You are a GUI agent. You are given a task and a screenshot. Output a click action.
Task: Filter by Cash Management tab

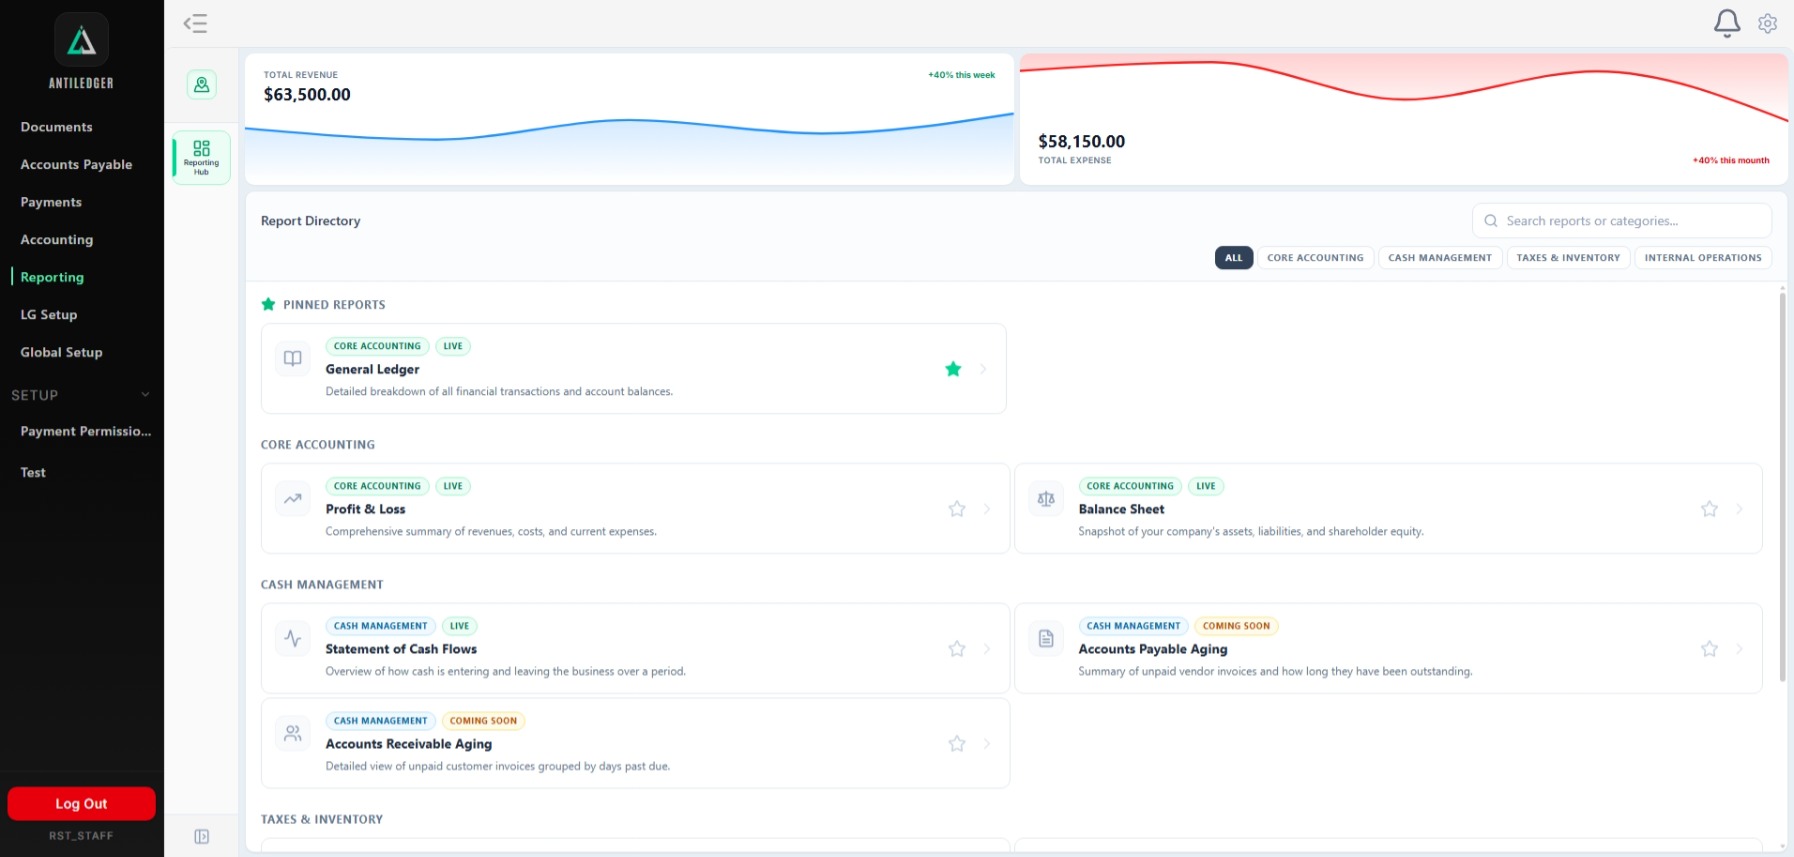coord(1440,258)
